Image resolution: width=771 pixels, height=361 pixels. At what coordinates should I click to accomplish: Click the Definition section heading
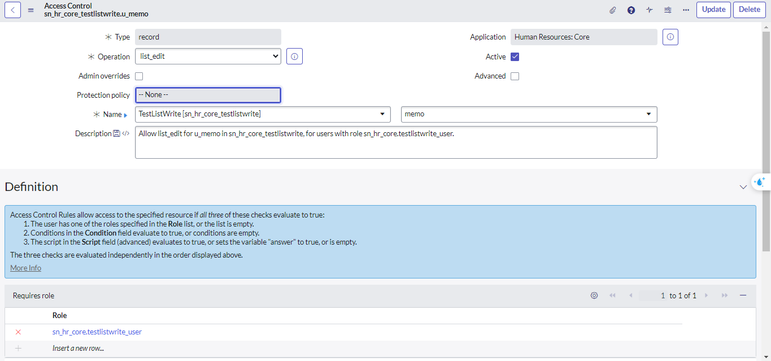coord(31,187)
